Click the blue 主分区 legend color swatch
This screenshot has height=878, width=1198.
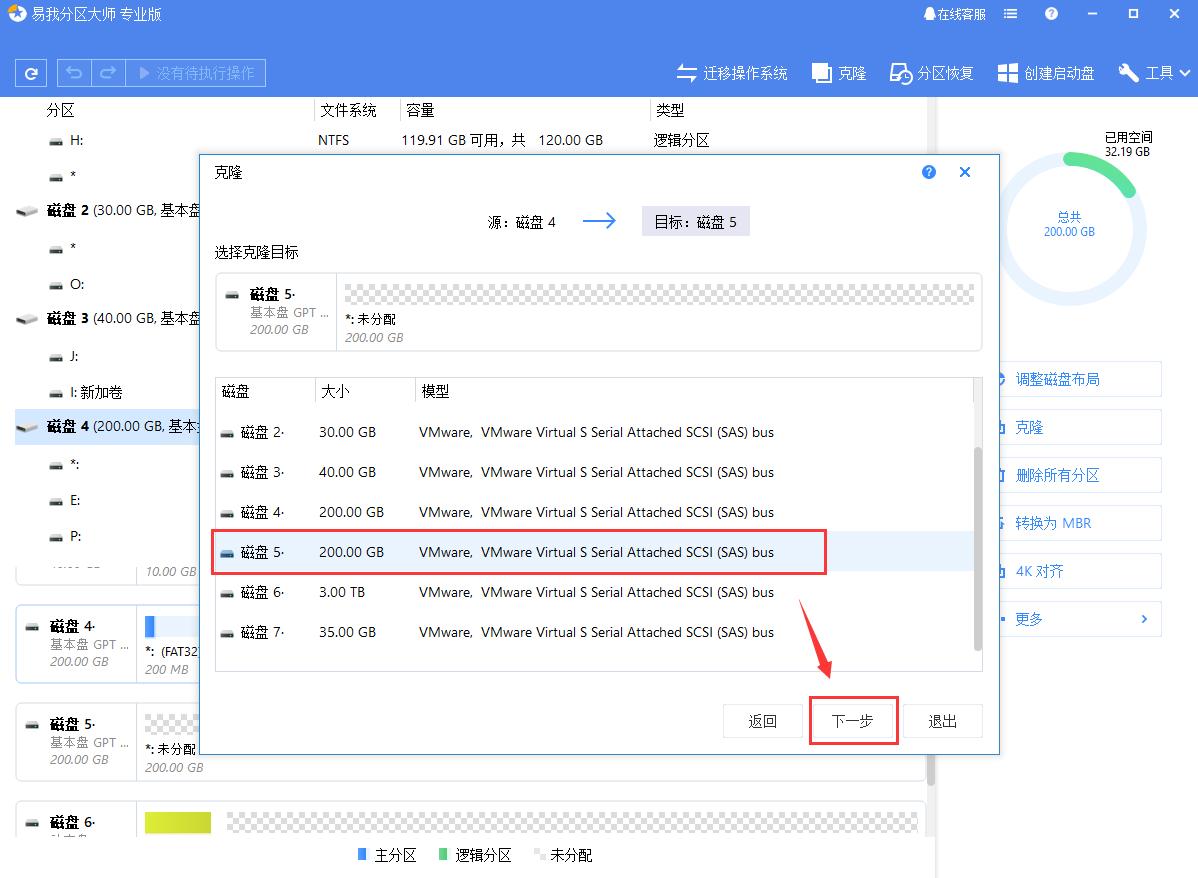pyautogui.click(x=362, y=855)
